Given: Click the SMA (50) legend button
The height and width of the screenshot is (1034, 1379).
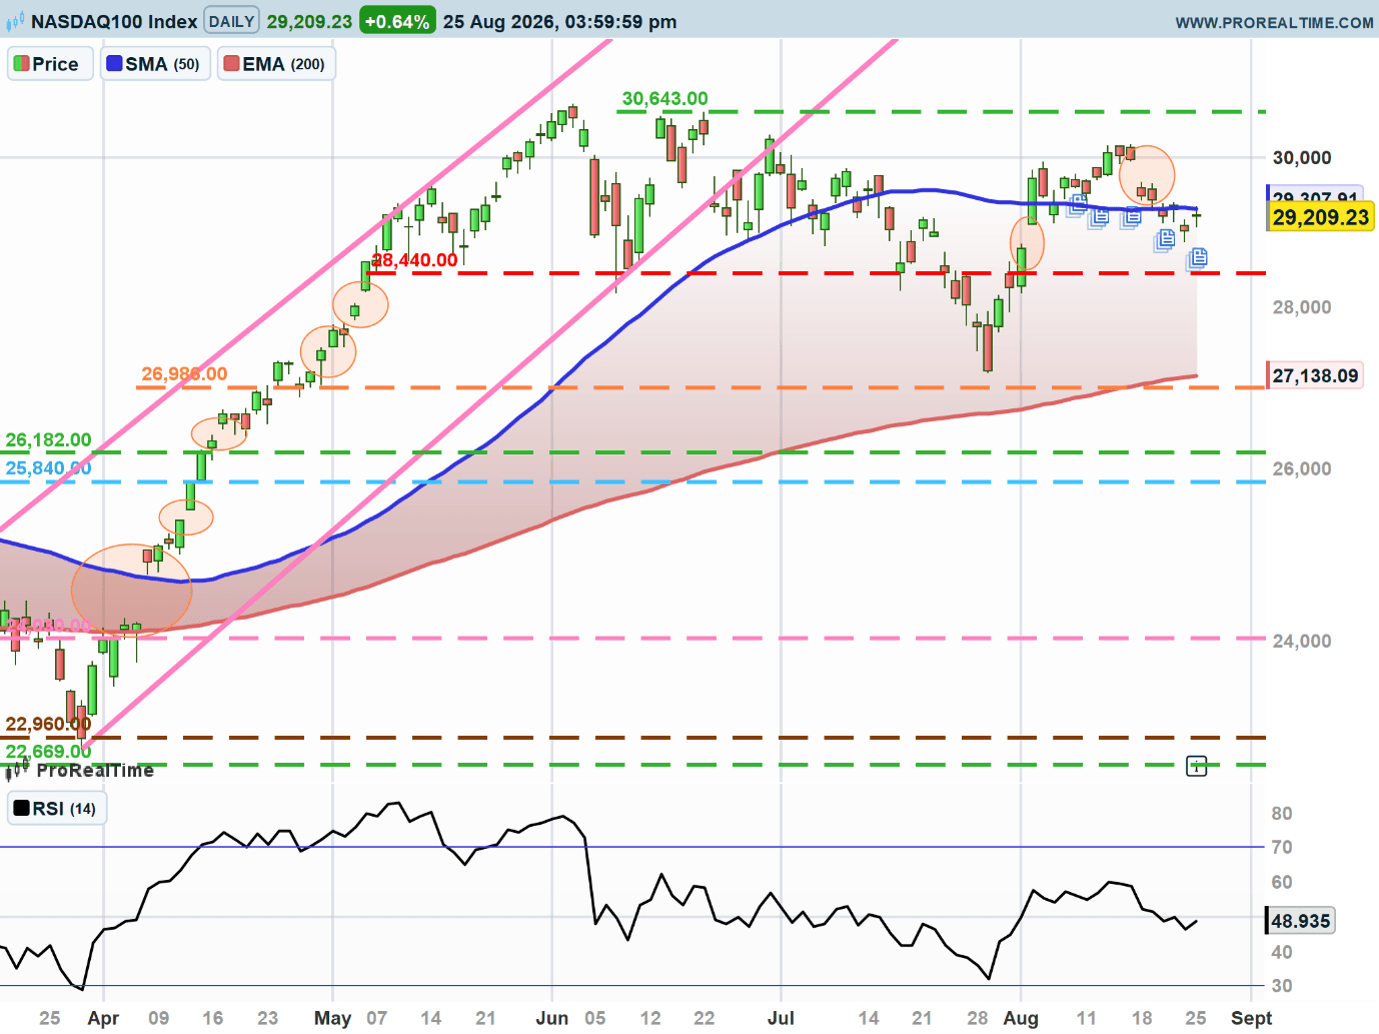Looking at the screenshot, I should (x=154, y=64).
